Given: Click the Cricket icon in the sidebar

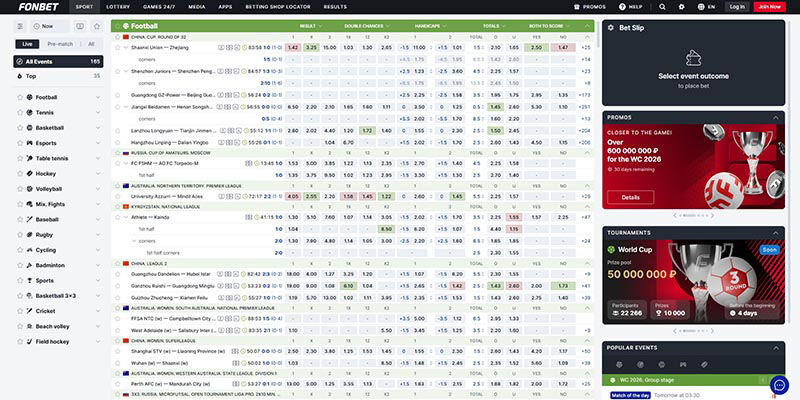Looking at the screenshot, I should (x=30, y=311).
